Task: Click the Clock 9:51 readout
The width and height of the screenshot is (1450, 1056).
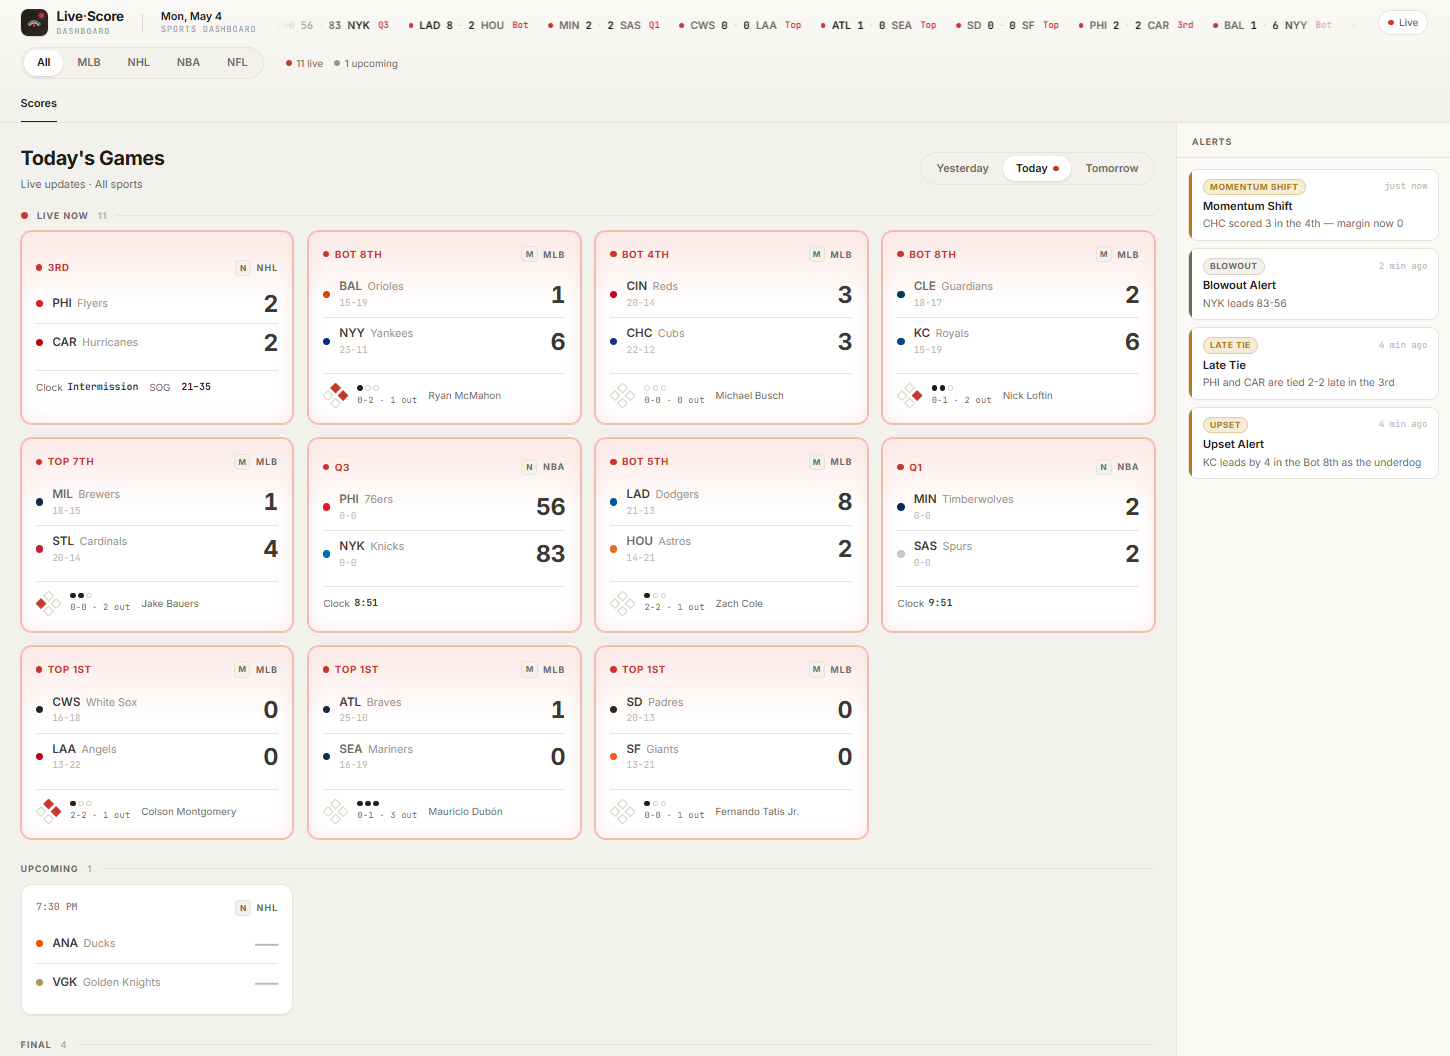Action: pos(925,604)
